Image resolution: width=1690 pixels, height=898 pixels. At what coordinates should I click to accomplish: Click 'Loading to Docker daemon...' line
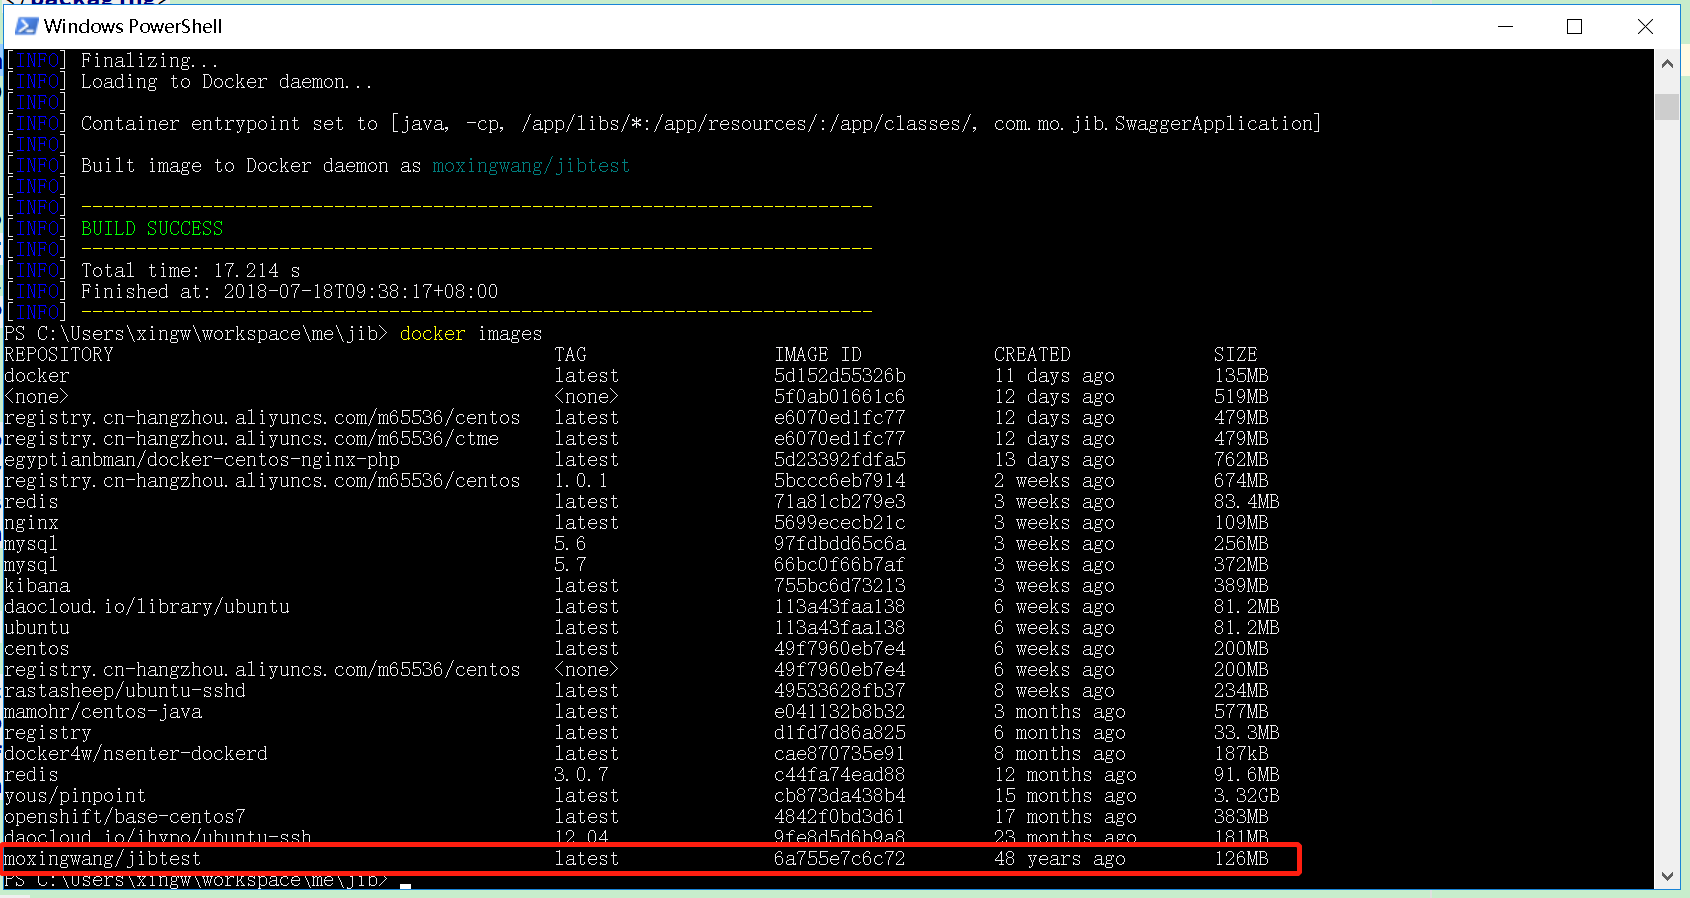click(227, 82)
